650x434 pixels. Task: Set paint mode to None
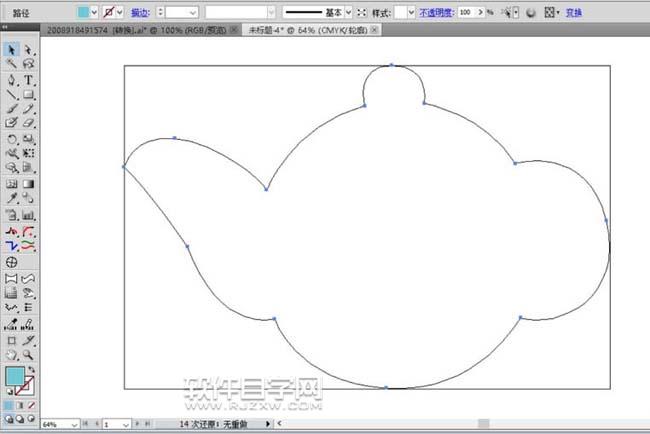click(31, 405)
